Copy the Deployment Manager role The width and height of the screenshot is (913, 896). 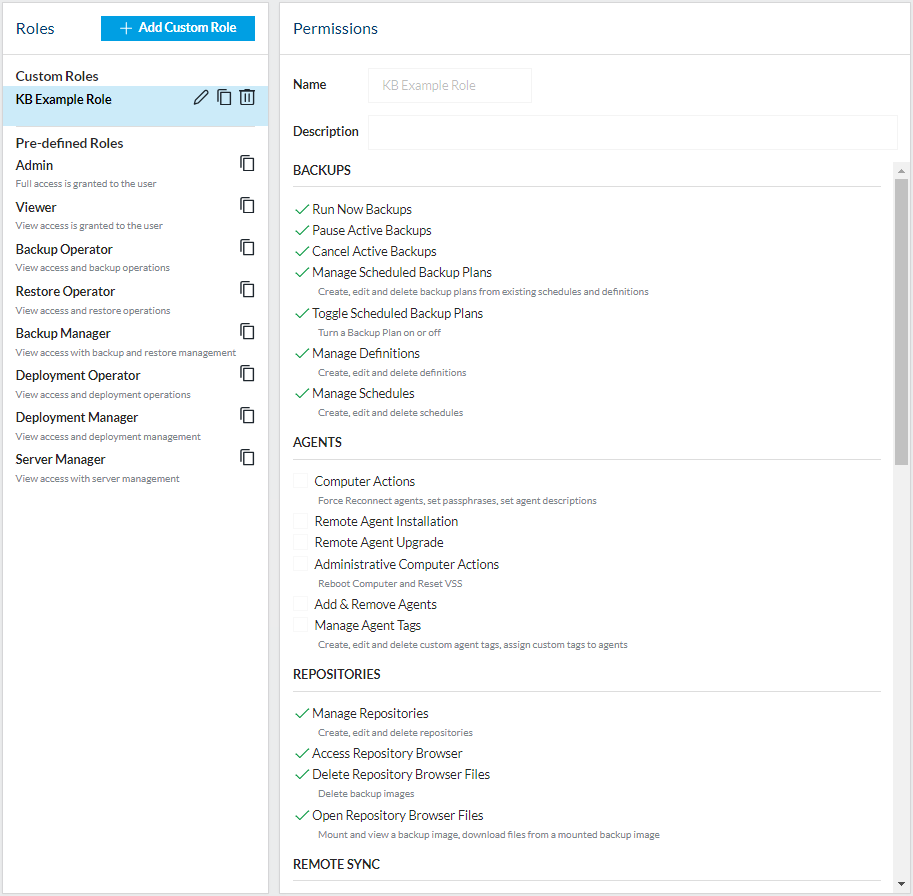[x=247, y=415]
